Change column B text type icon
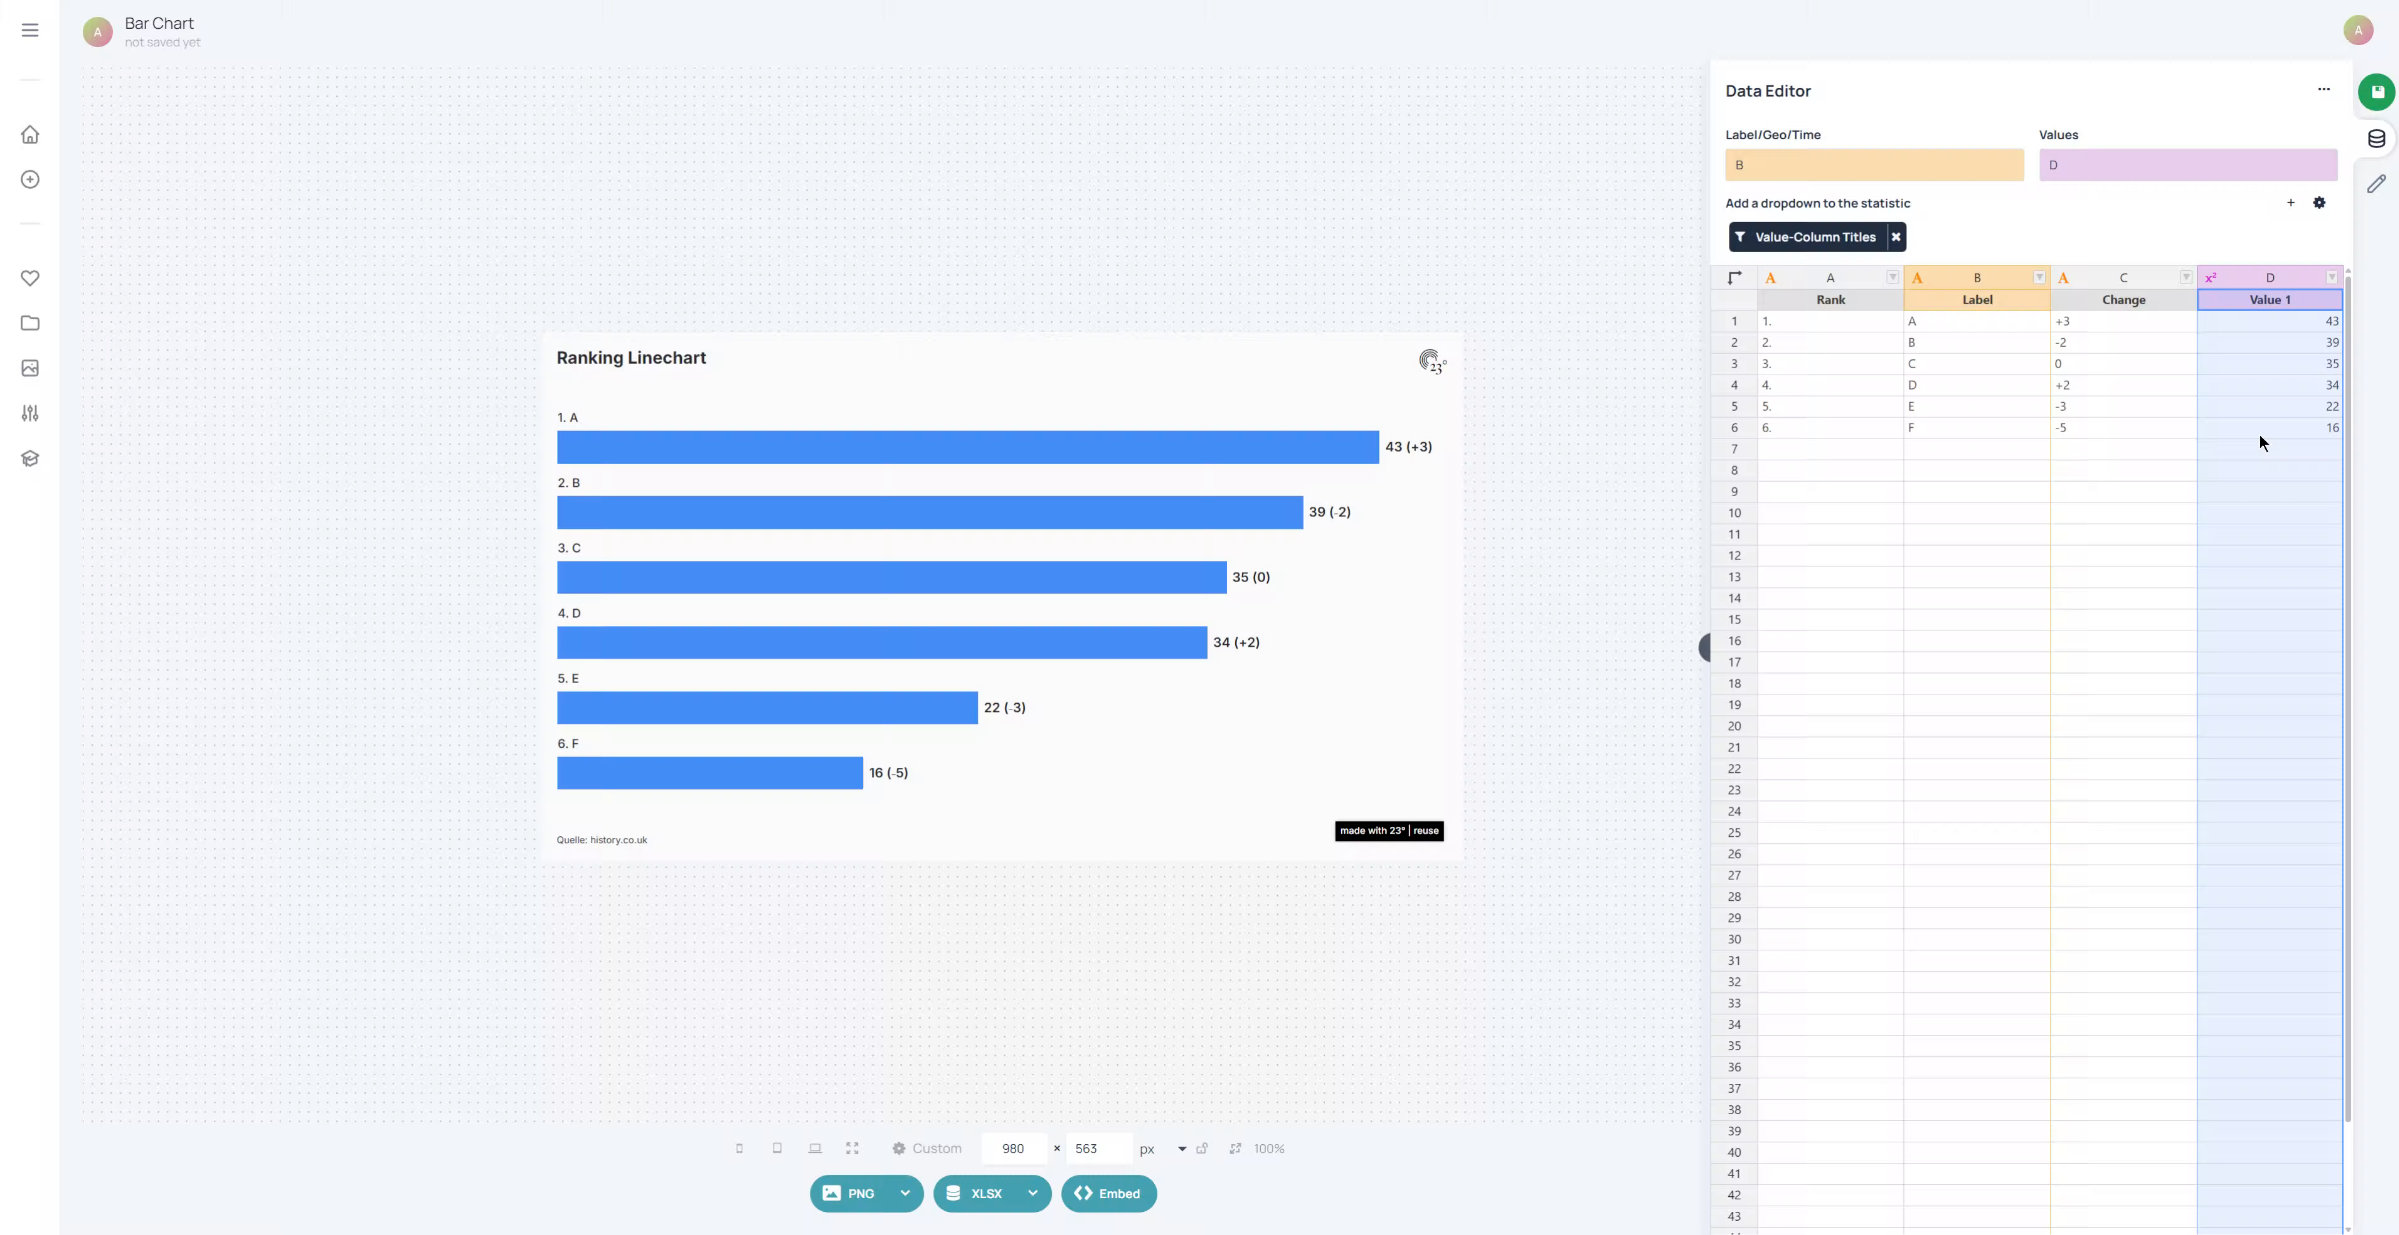 coord(1917,278)
